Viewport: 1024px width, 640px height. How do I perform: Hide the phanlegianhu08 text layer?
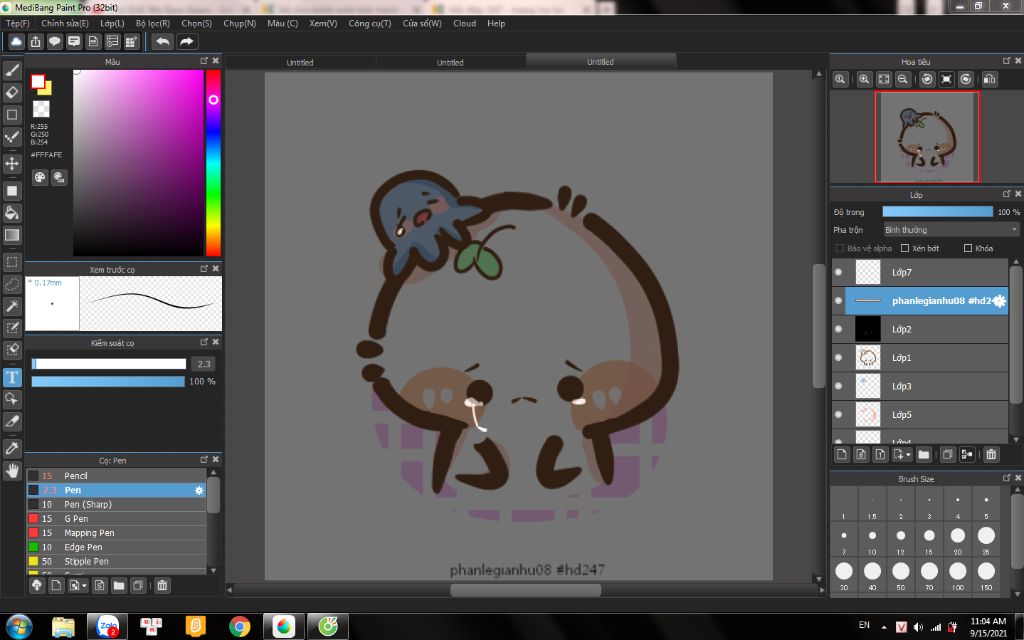pyautogui.click(x=839, y=301)
